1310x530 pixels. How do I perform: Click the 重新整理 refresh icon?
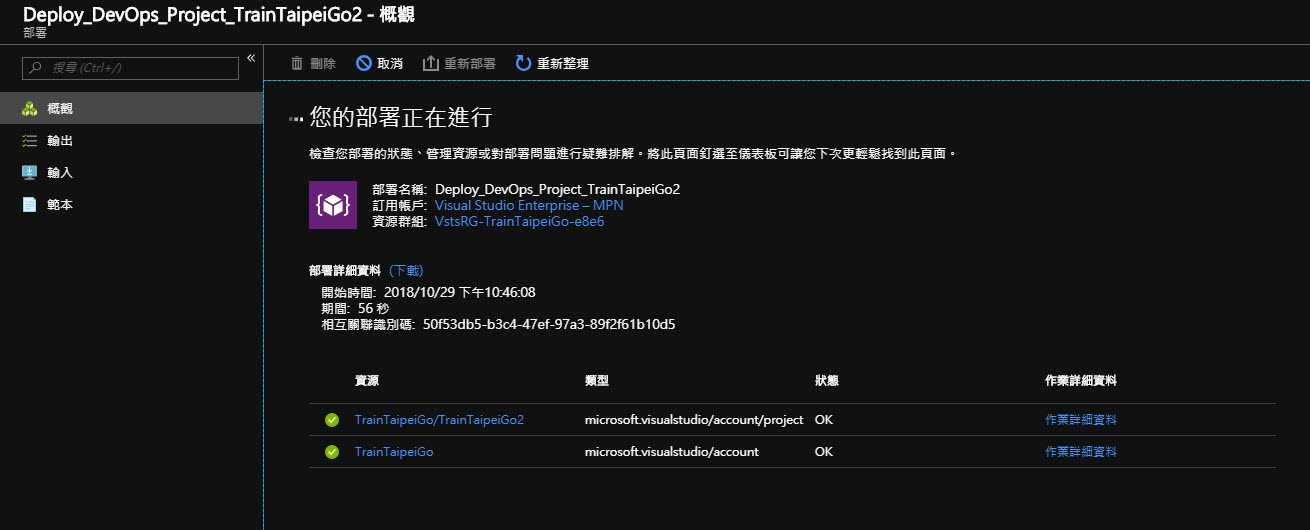click(x=523, y=63)
